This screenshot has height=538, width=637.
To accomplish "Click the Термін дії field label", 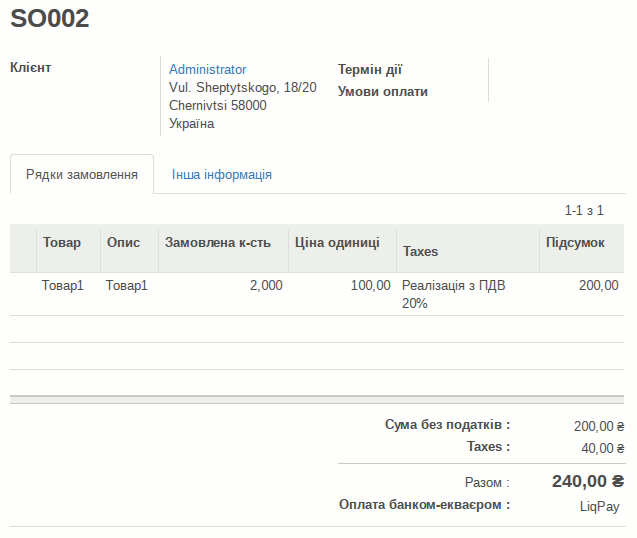I will [370, 70].
